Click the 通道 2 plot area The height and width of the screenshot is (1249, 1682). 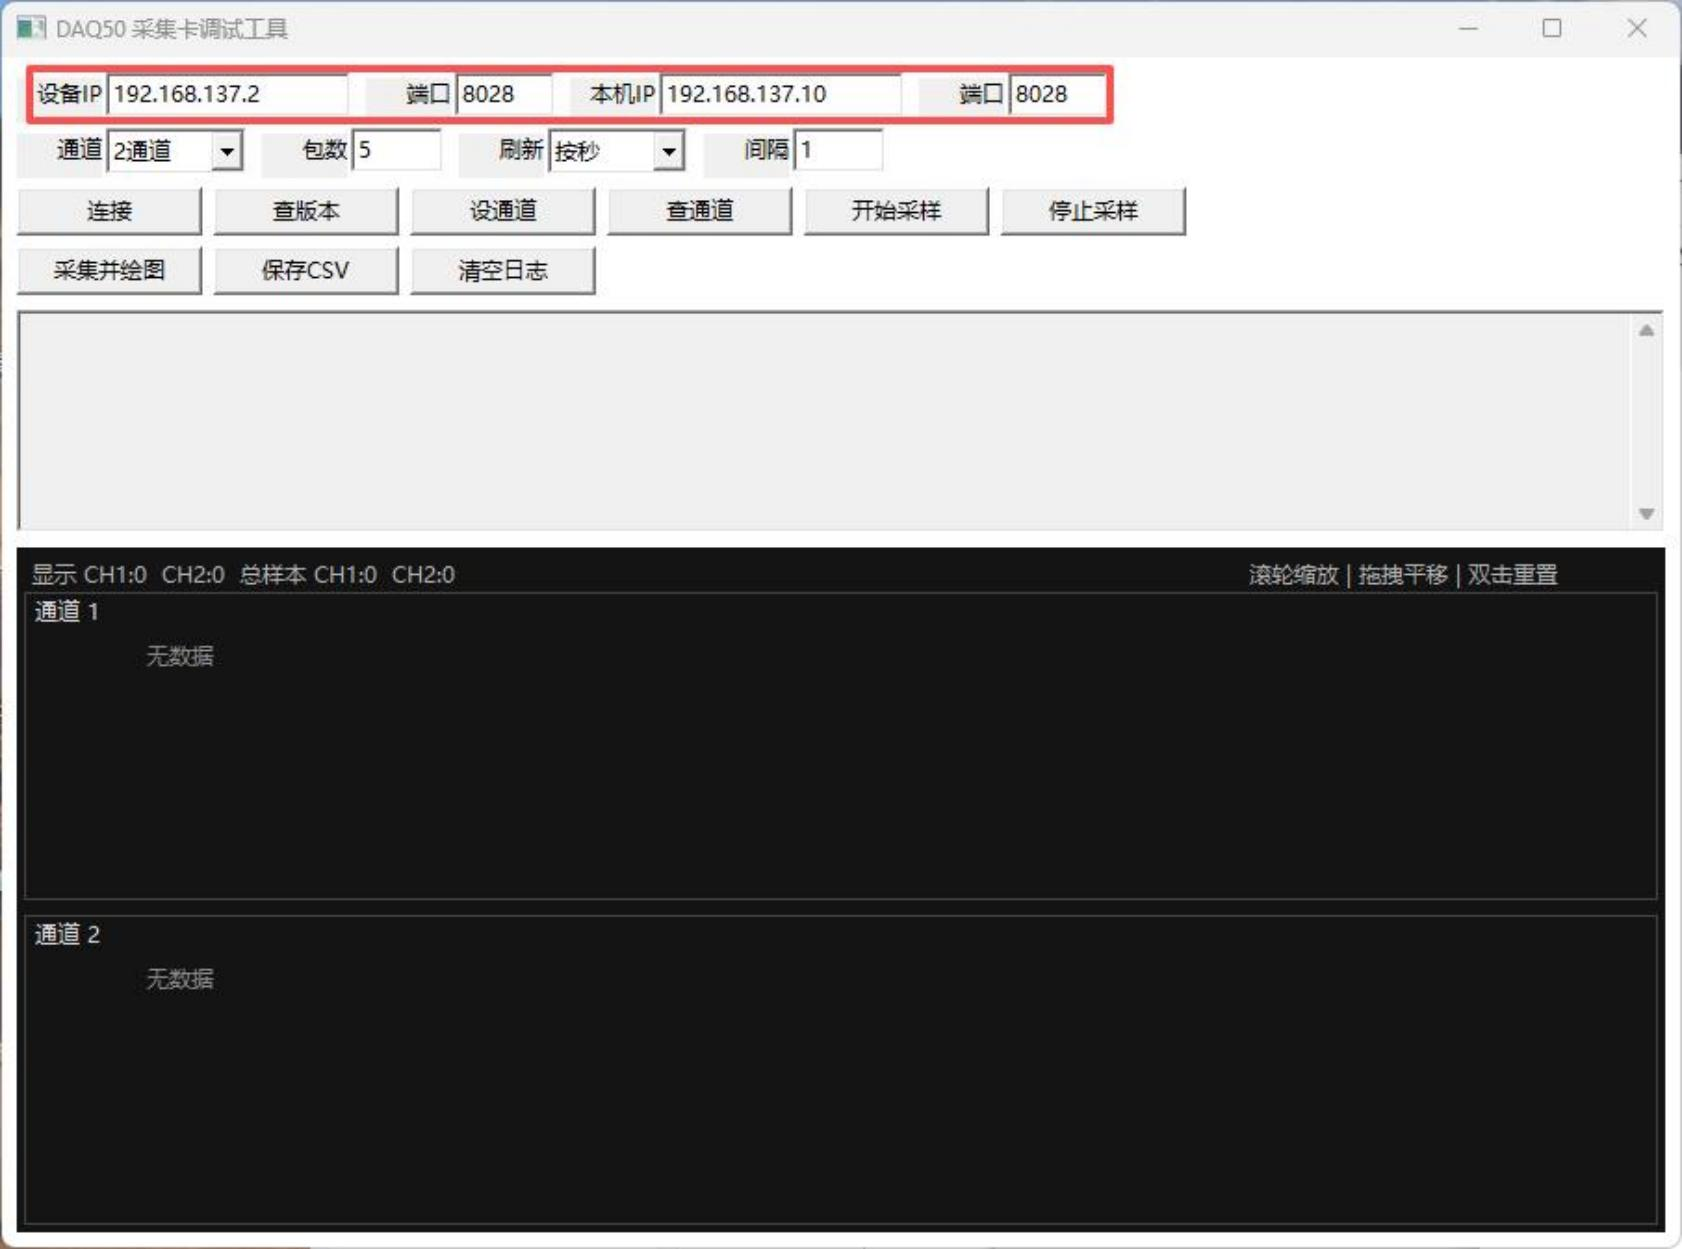pos(840,1069)
